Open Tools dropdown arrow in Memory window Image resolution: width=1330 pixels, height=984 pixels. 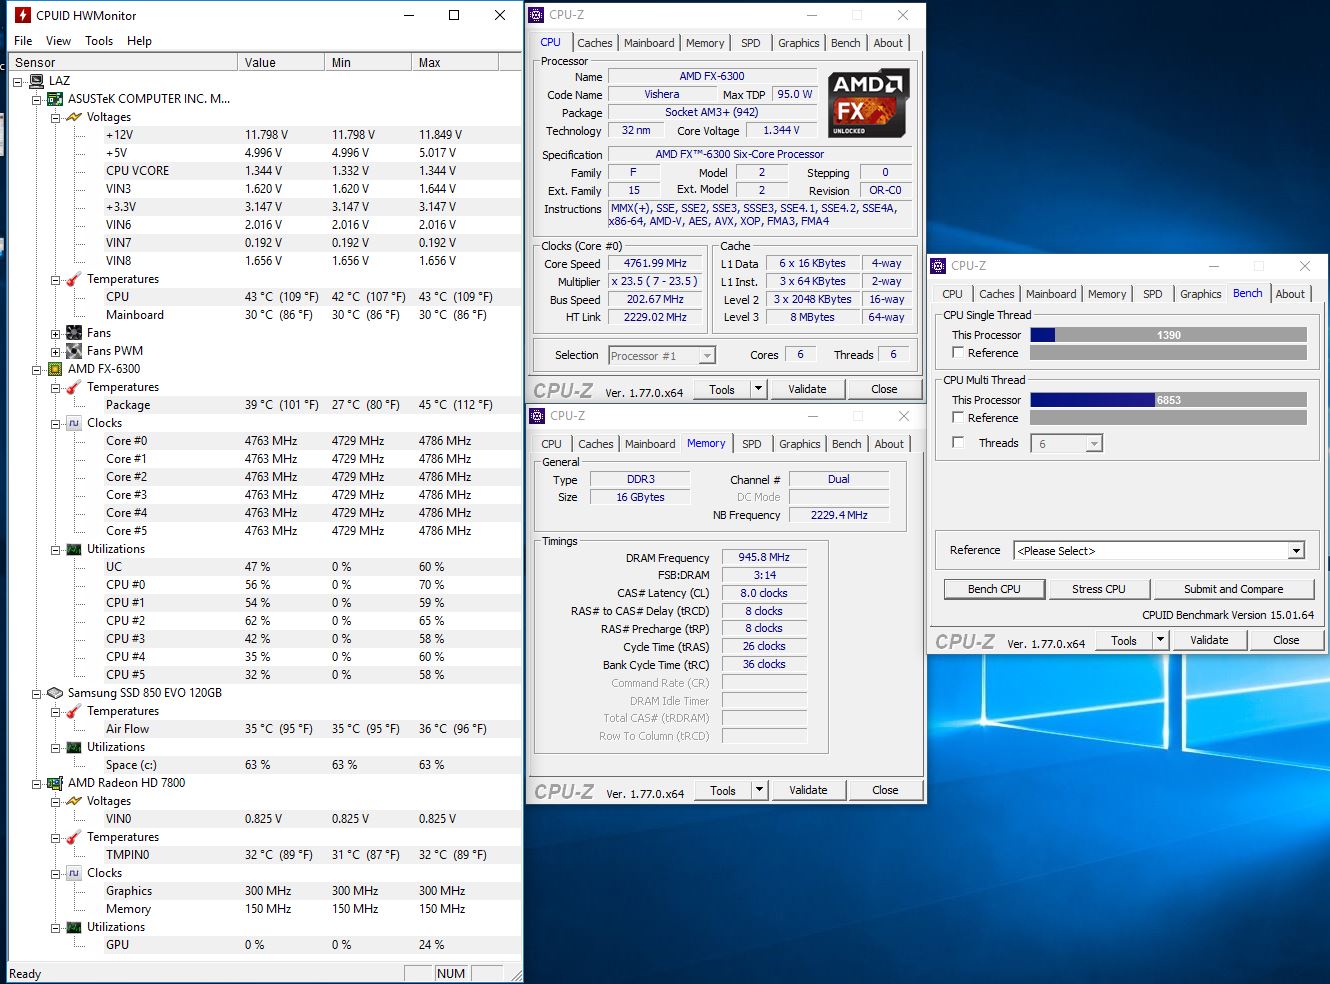759,790
